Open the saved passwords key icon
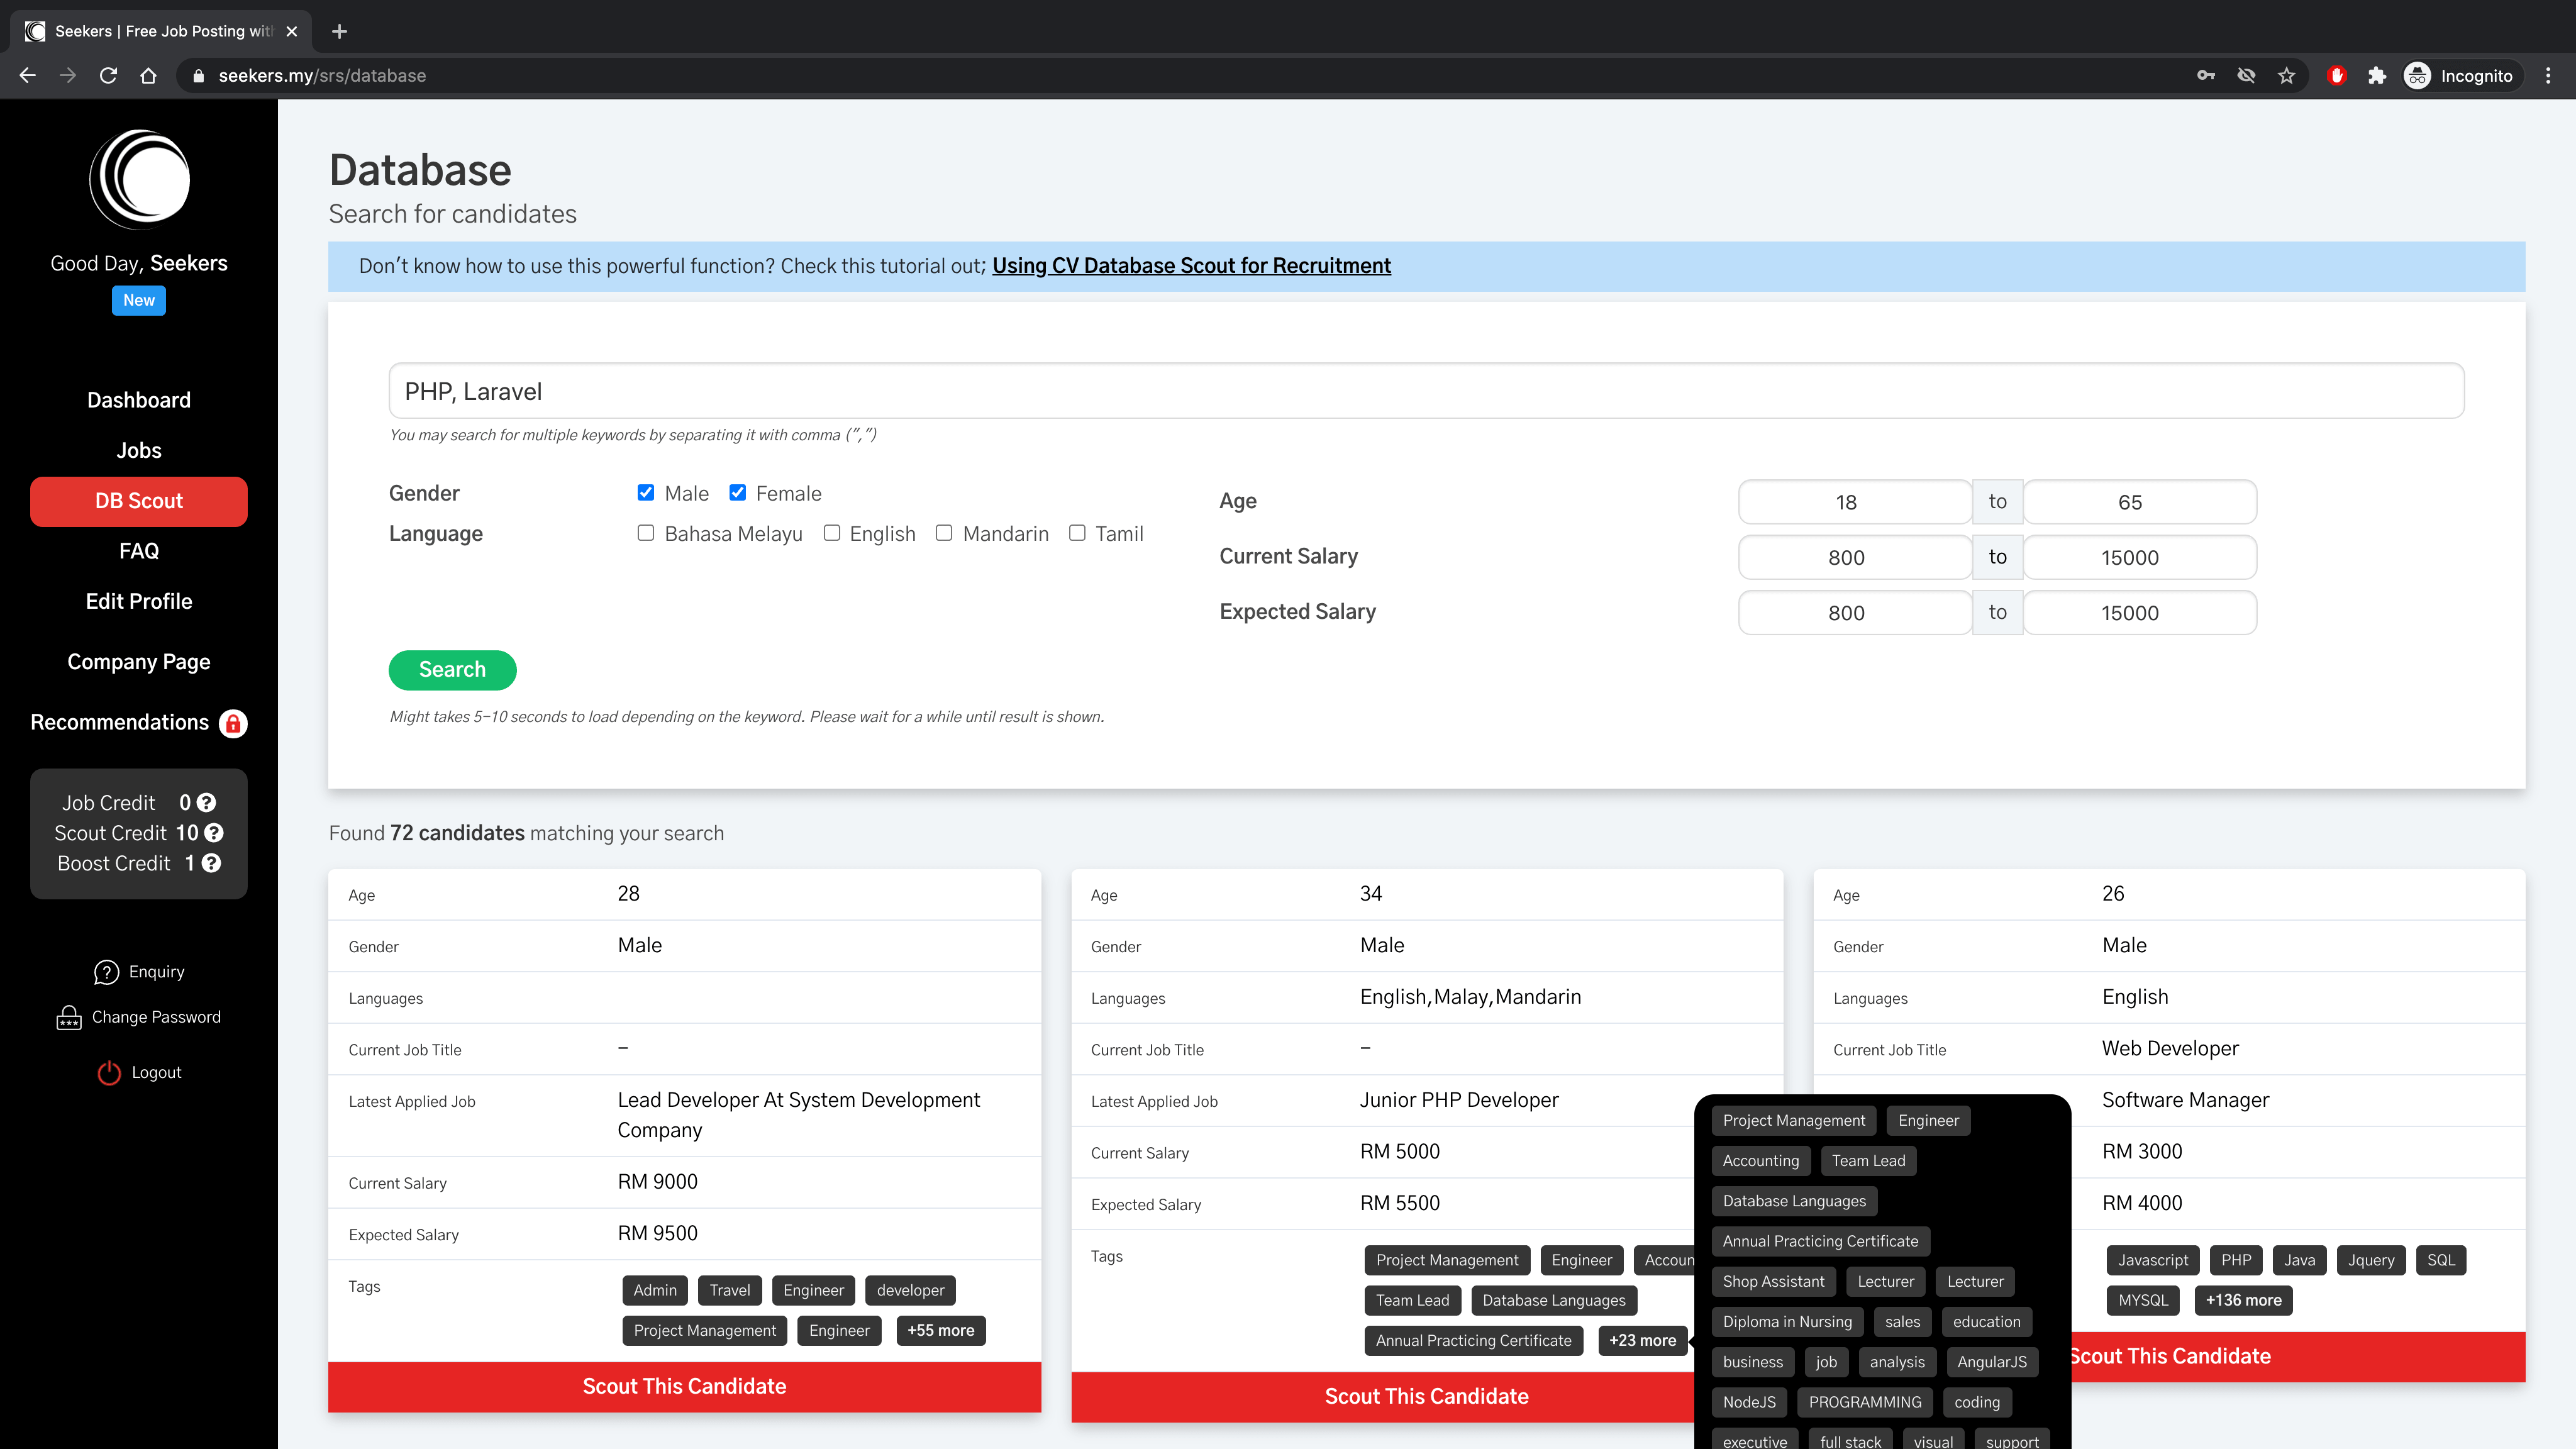This screenshot has height=1449, width=2576. (x=2205, y=76)
